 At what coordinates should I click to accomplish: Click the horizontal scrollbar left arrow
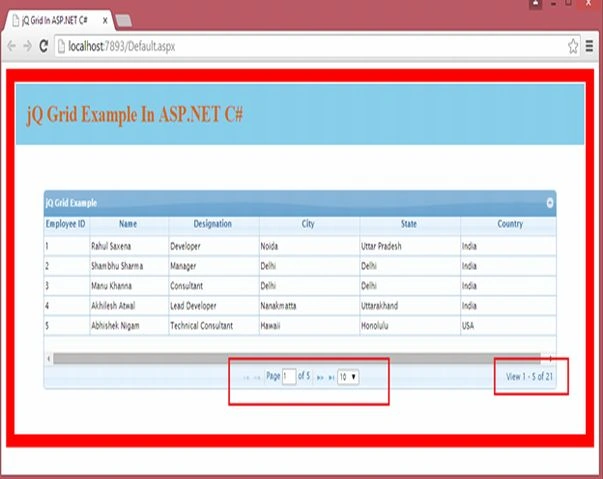pyautogui.click(x=48, y=359)
